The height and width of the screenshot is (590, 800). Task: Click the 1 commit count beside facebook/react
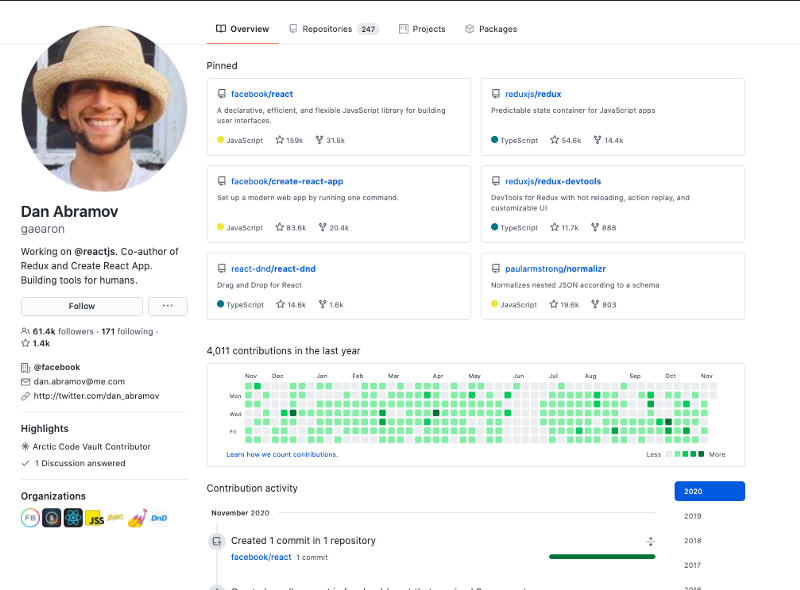coord(312,557)
